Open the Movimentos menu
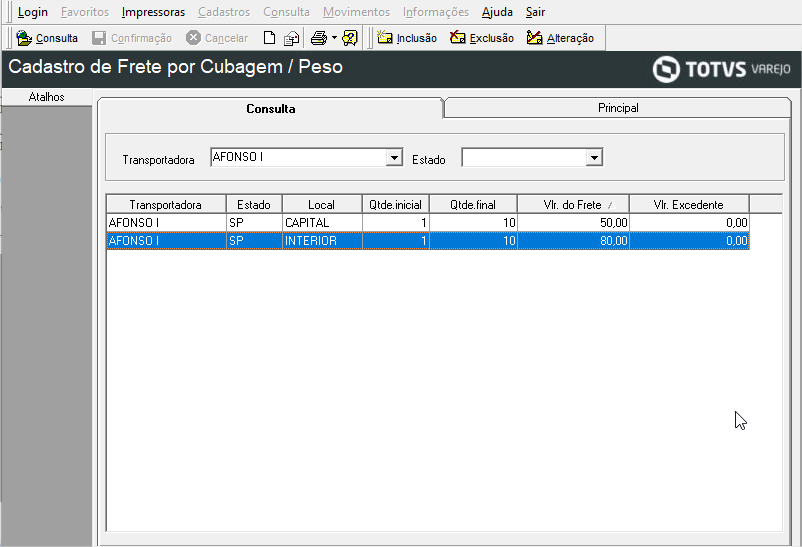Image resolution: width=802 pixels, height=547 pixels. click(x=357, y=12)
